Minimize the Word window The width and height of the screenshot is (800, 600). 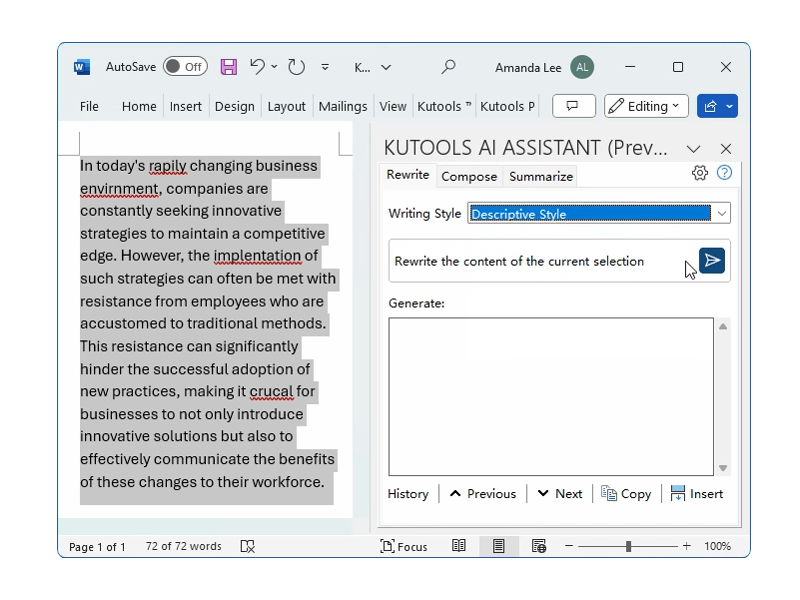(x=630, y=67)
